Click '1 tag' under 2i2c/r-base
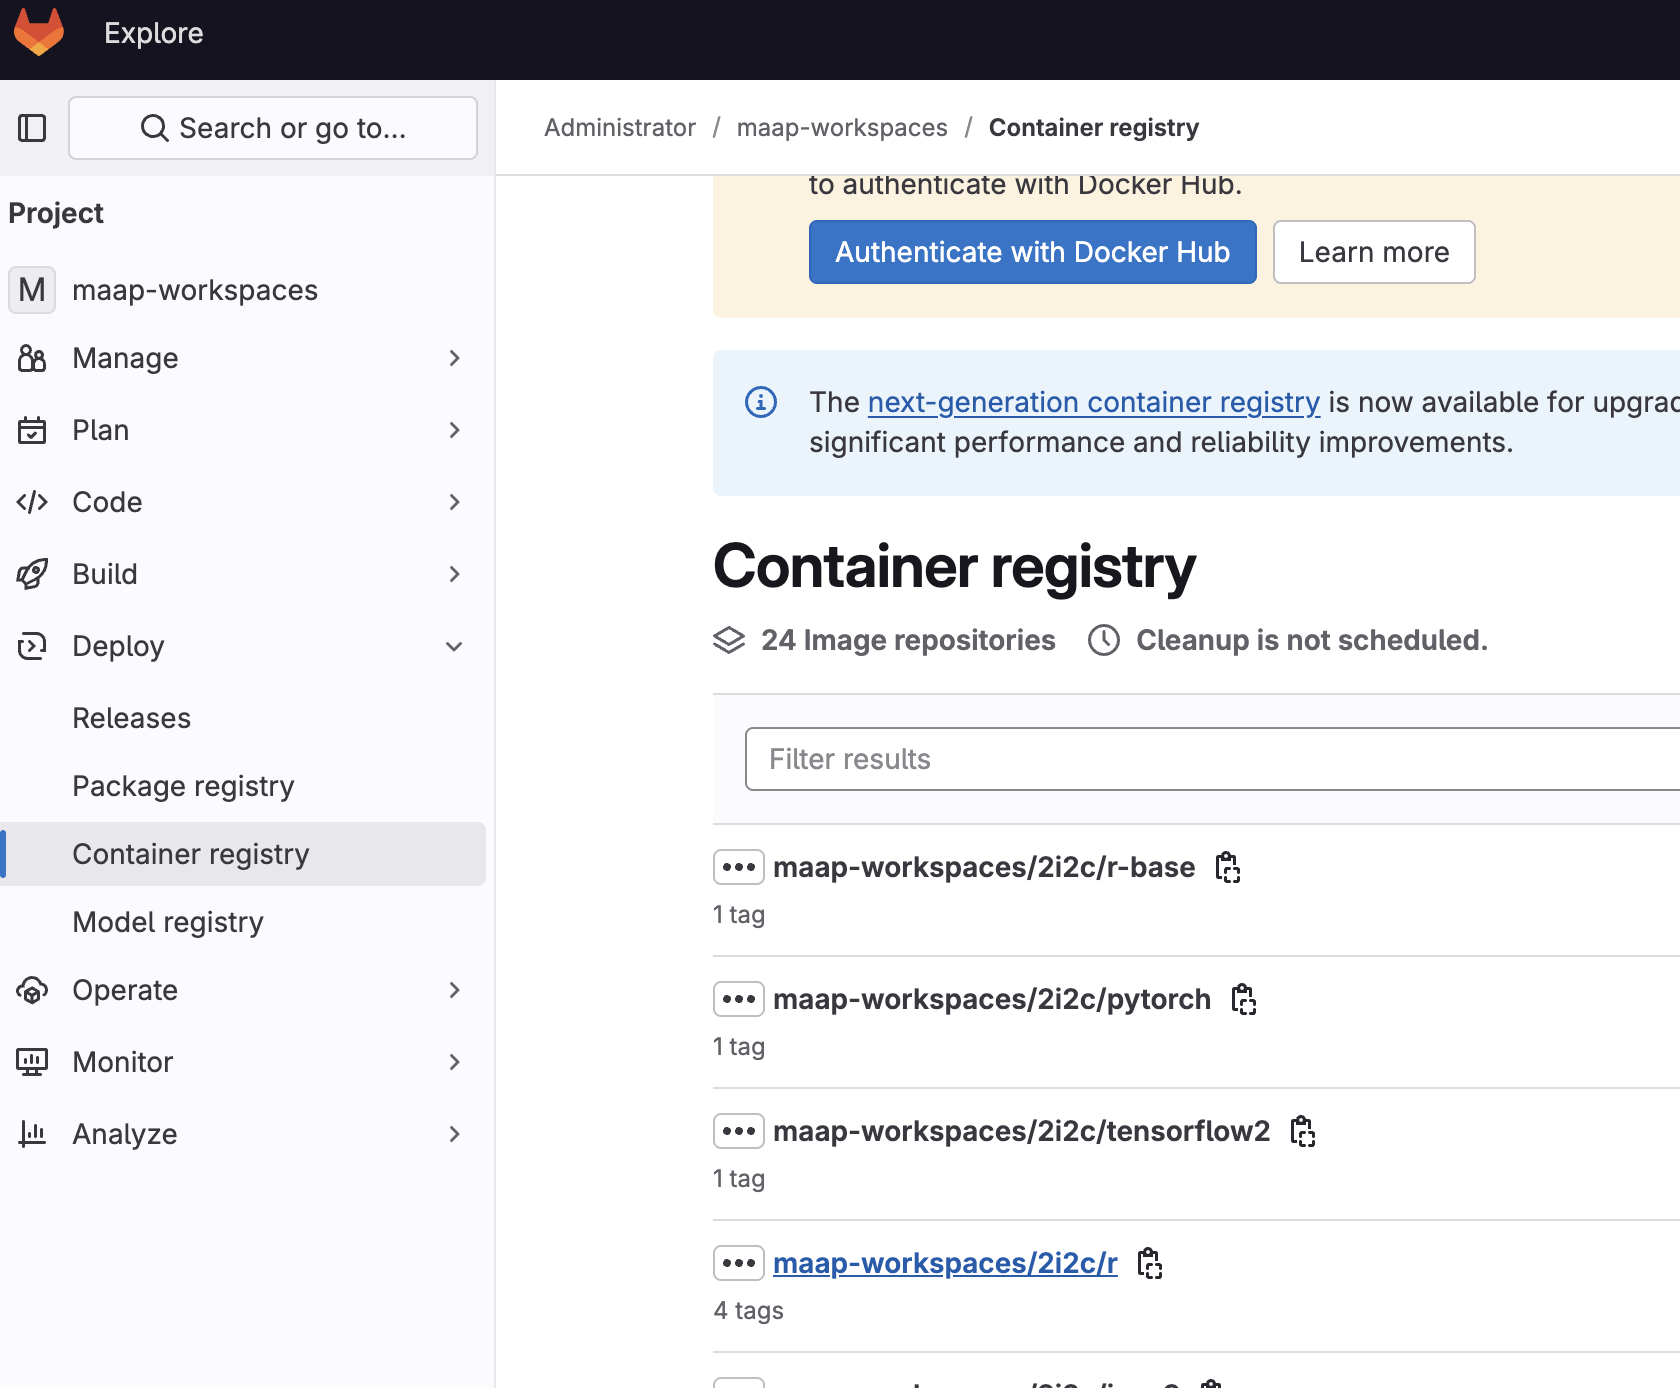 739,914
